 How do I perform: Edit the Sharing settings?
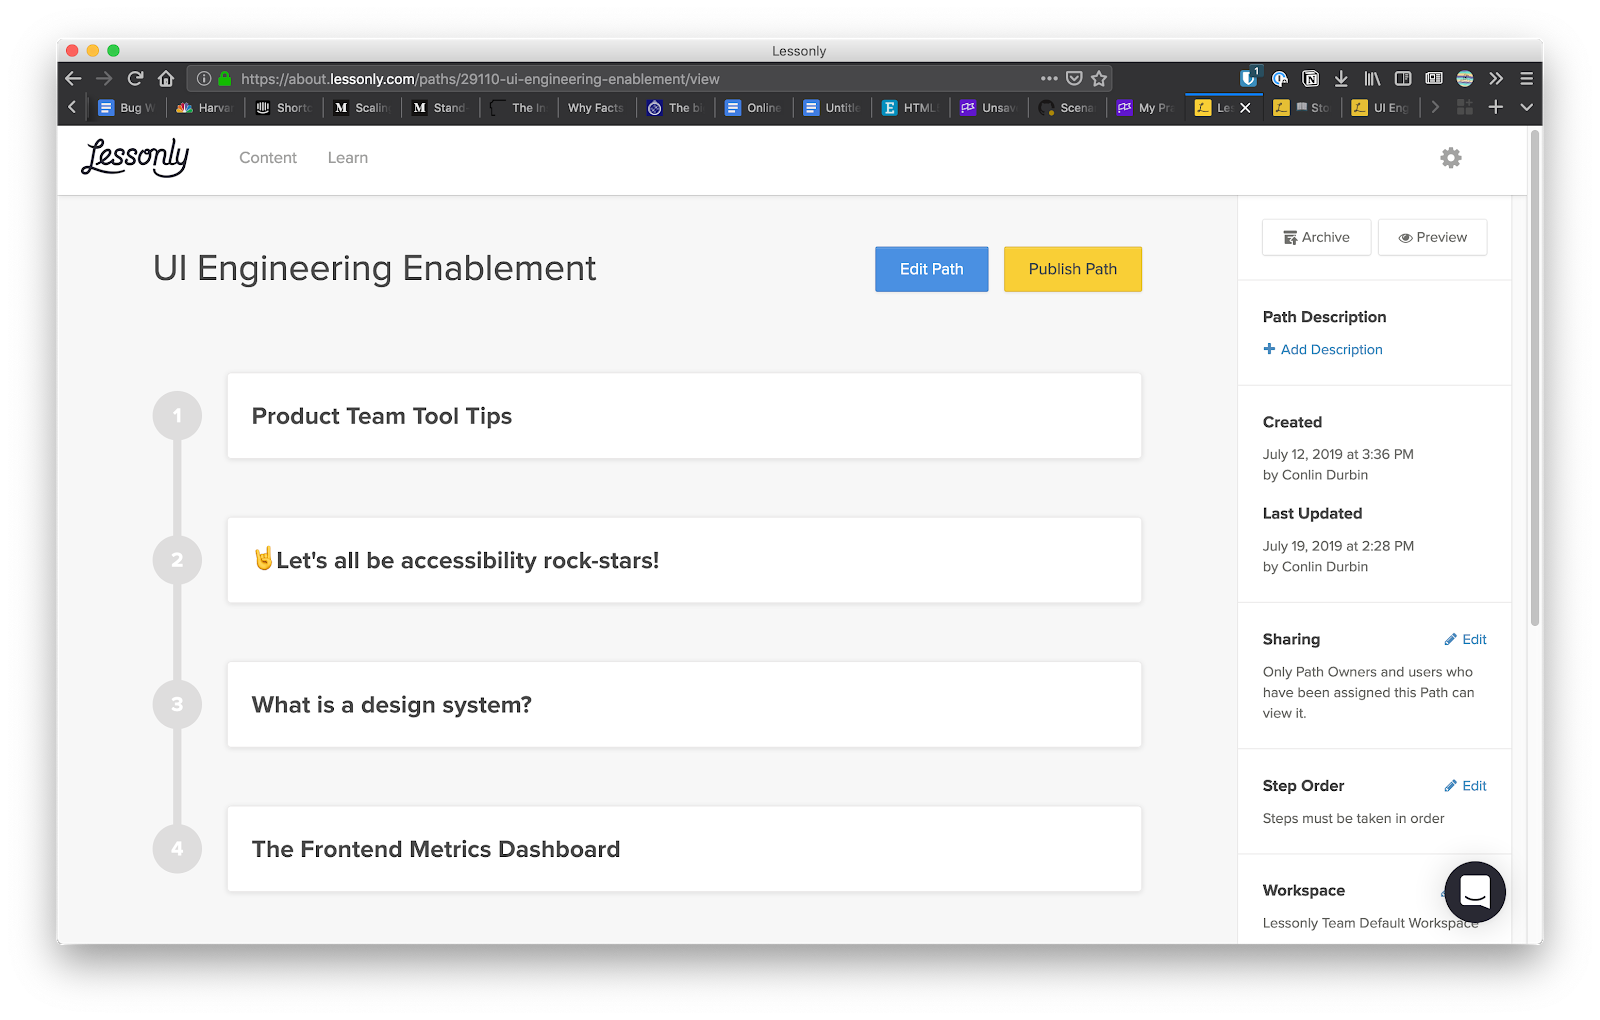coord(1465,640)
